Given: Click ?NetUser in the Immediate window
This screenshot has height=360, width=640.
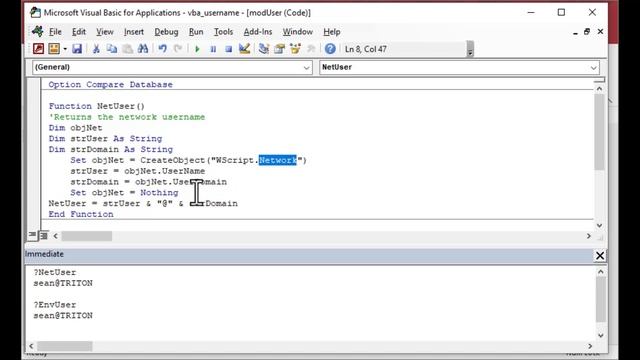Looking at the screenshot, I should pos(55,272).
